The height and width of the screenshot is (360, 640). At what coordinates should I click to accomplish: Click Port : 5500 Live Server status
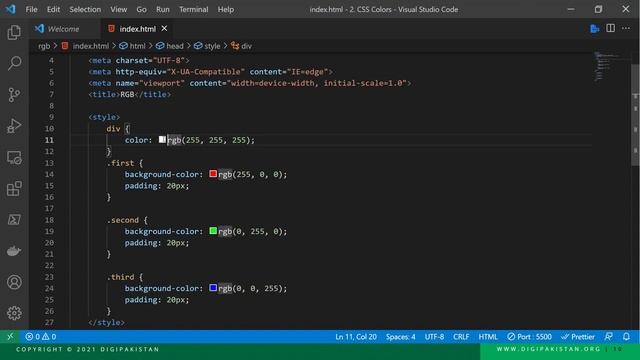tap(529, 337)
